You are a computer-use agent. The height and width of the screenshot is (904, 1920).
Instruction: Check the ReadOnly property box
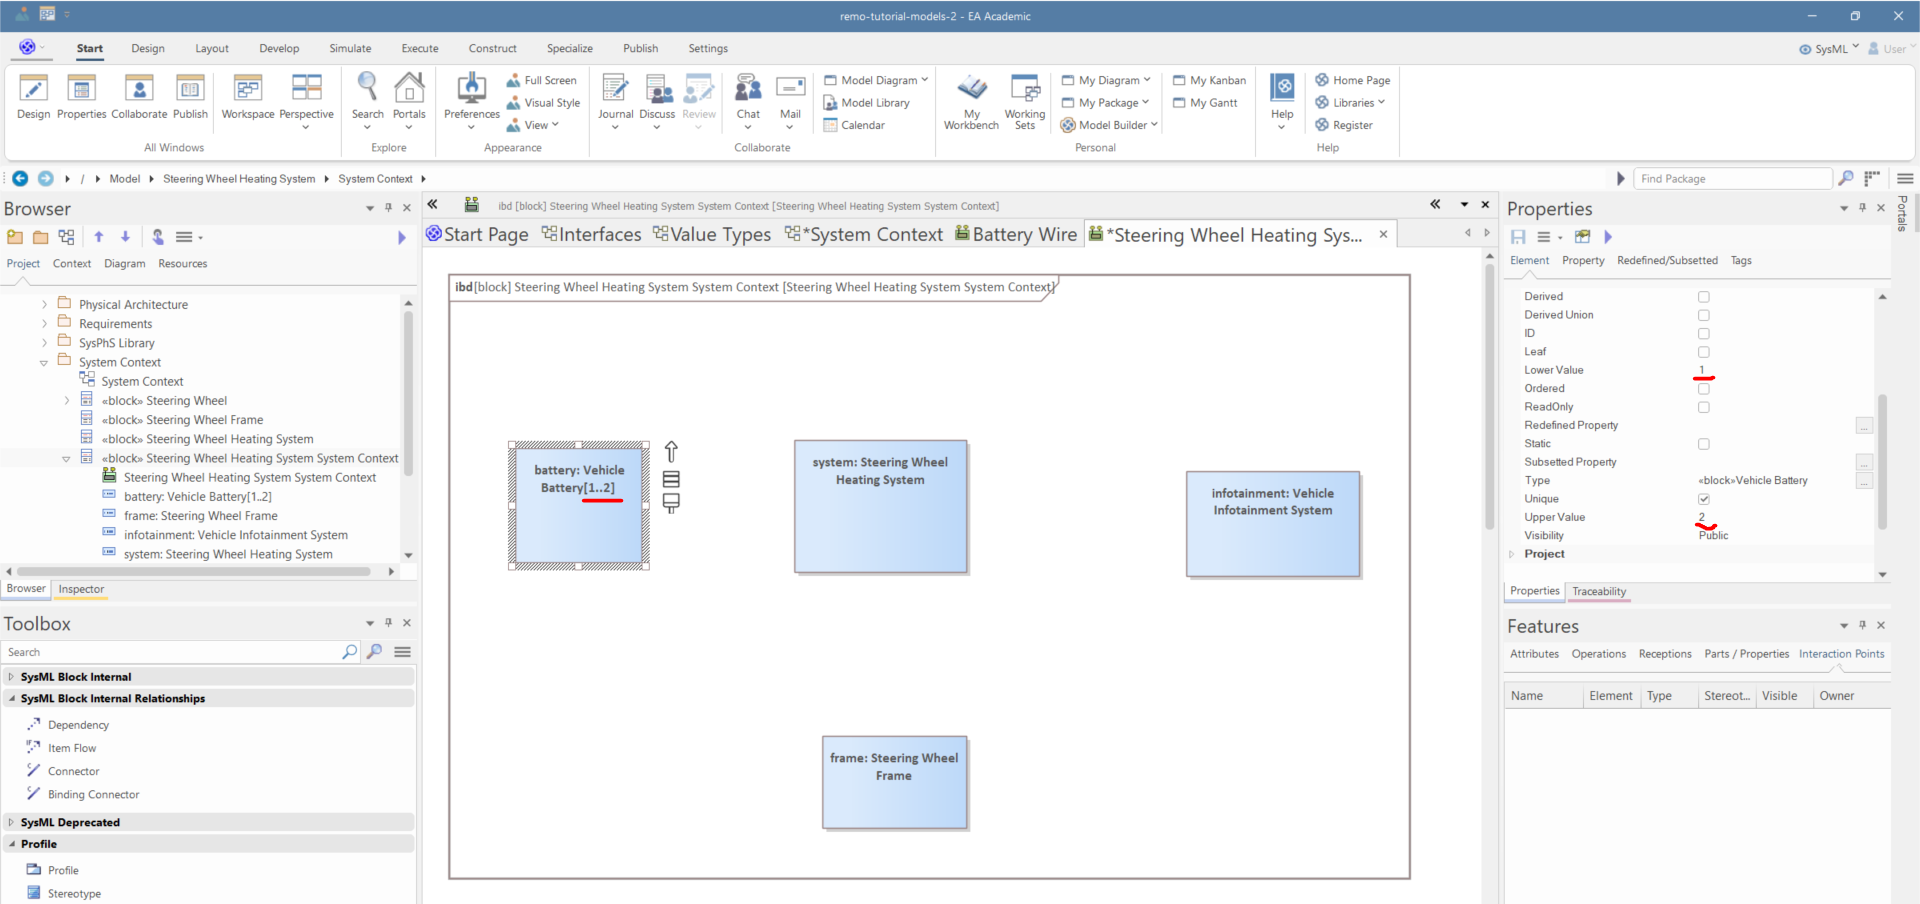(1703, 407)
